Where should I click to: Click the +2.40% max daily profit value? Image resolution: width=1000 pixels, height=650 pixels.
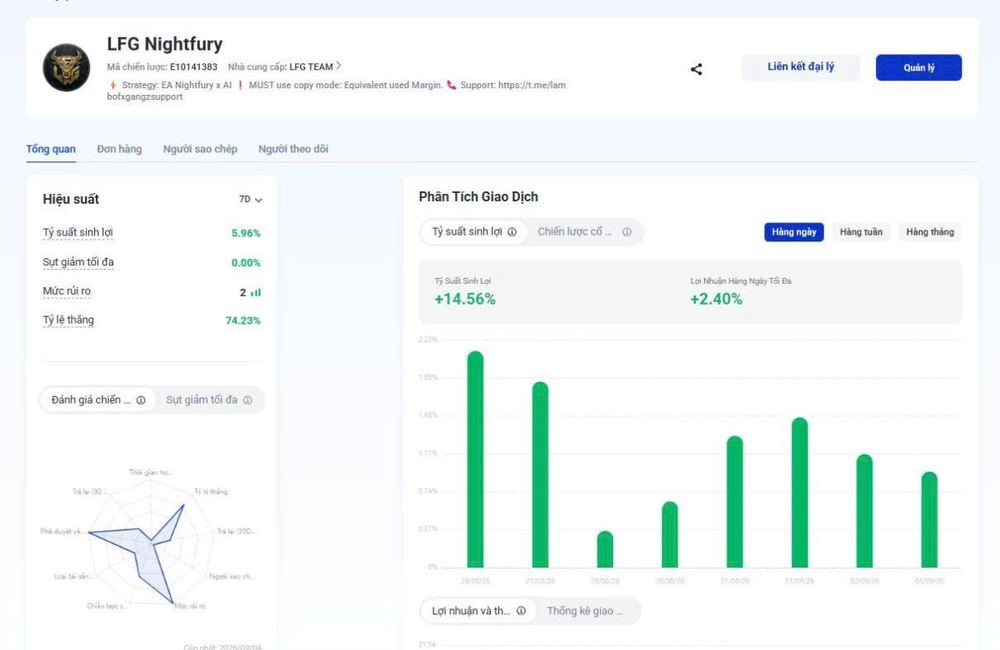tap(716, 299)
